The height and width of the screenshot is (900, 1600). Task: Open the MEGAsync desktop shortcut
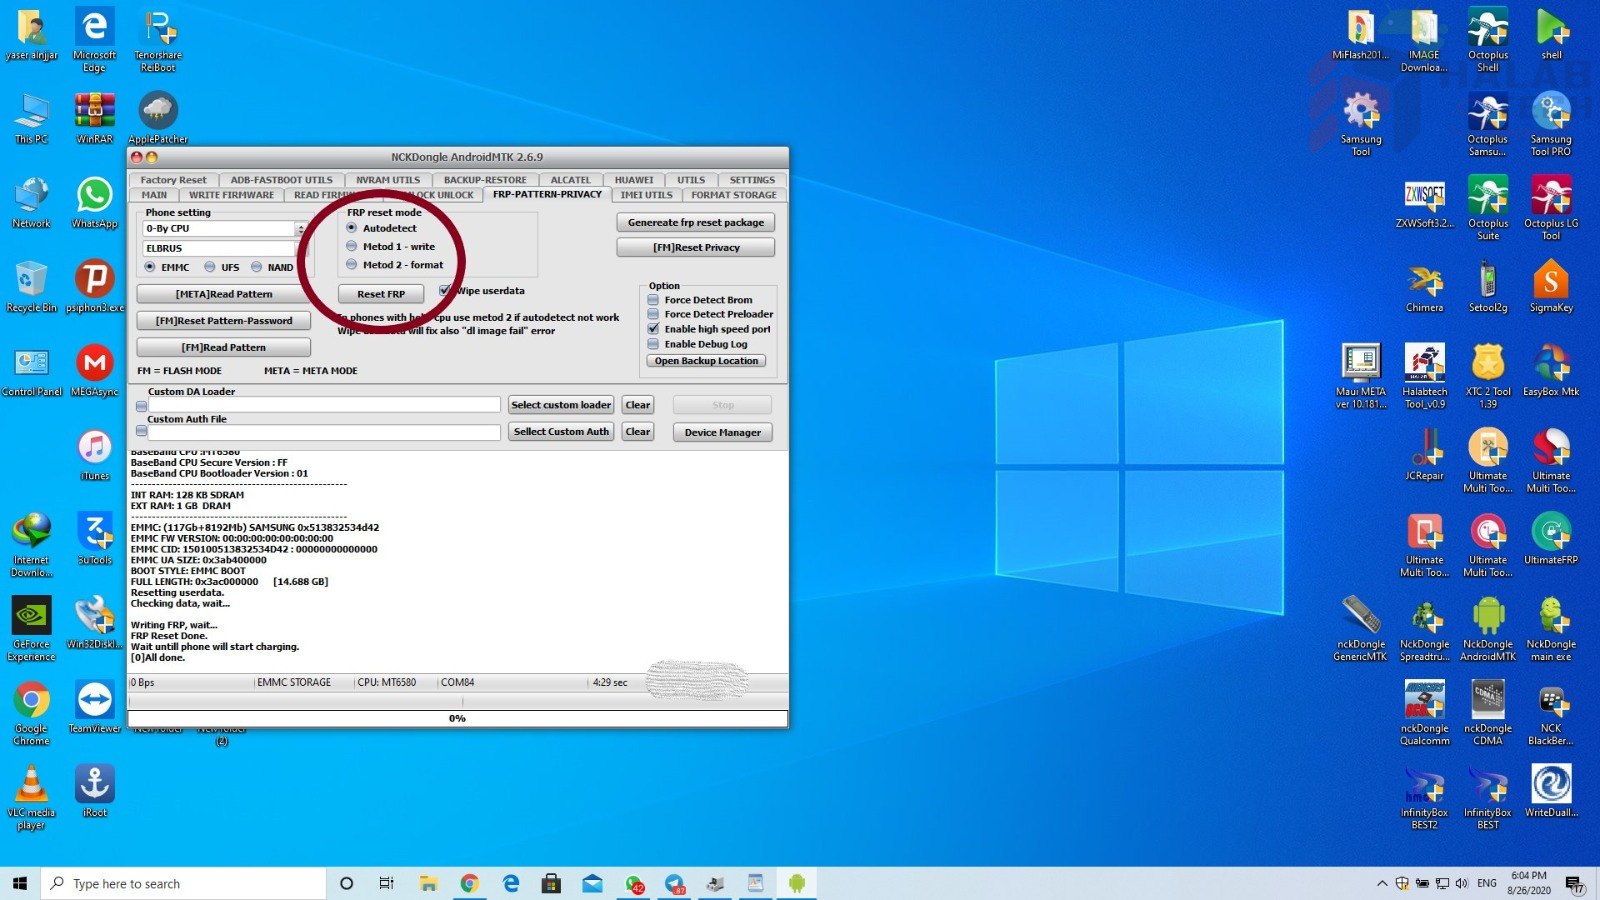pos(95,370)
